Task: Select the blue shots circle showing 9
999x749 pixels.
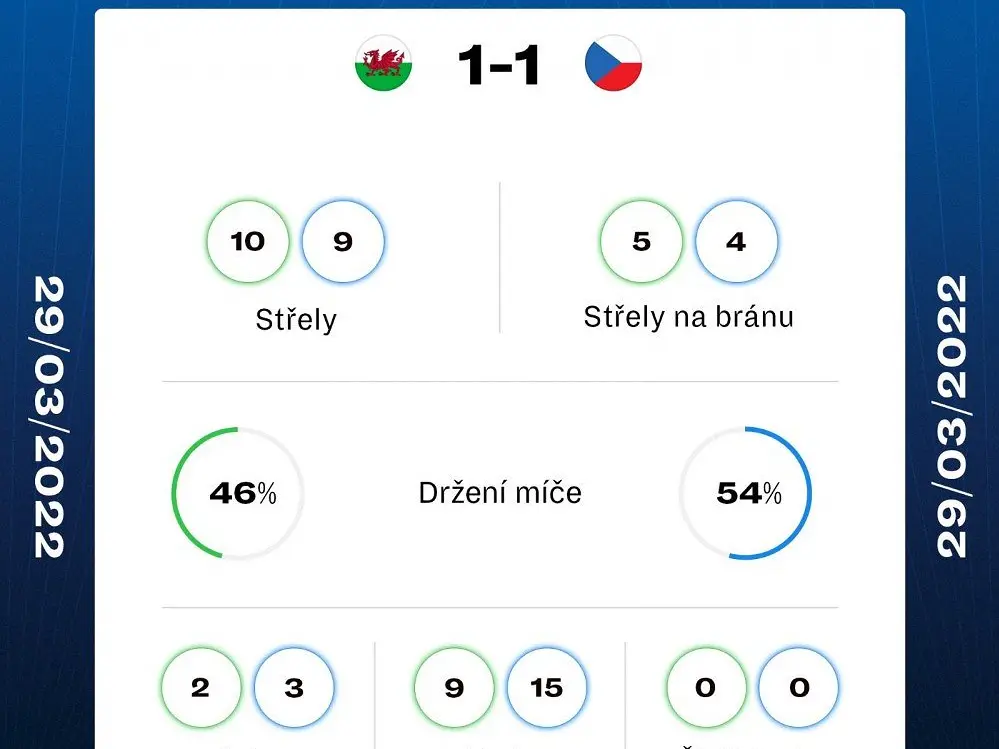Action: point(343,241)
